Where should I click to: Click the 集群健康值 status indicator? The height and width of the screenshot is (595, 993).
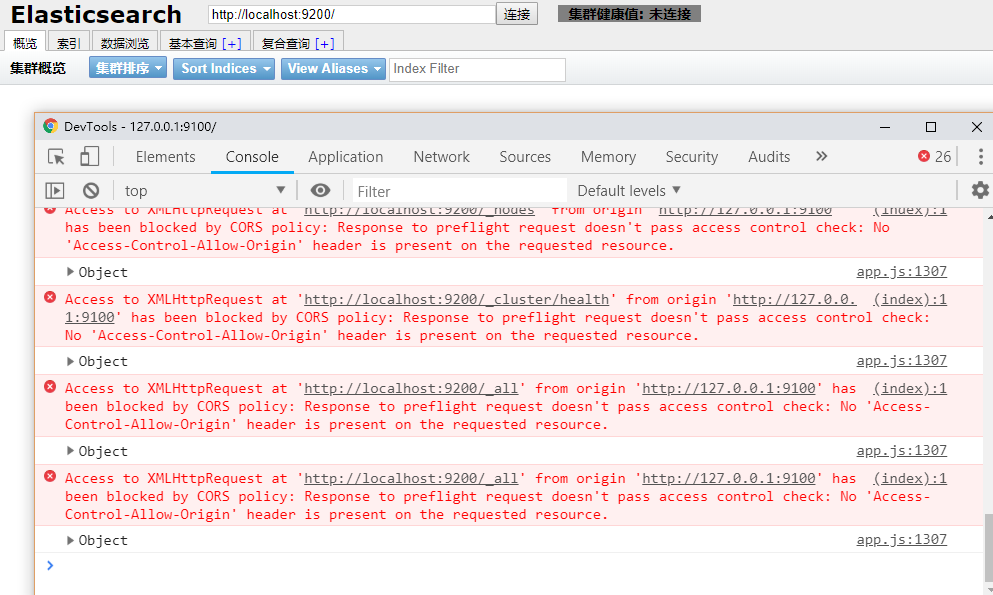click(x=629, y=14)
